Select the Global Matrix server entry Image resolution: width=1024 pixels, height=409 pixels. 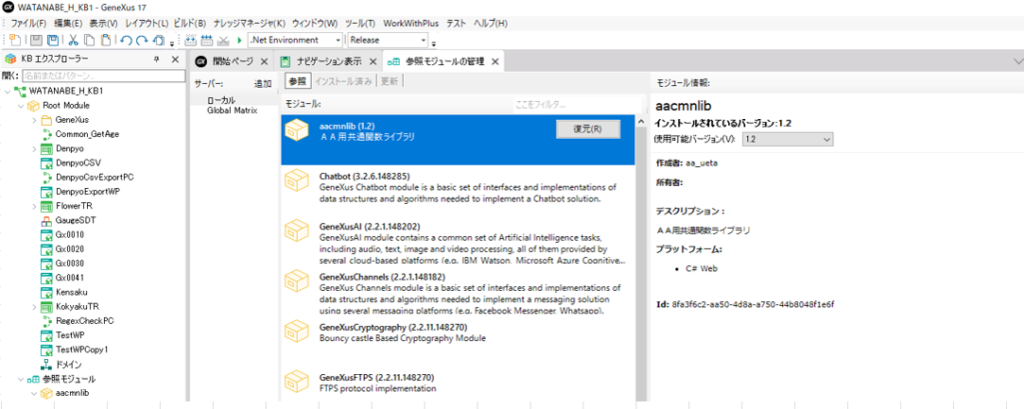[232, 110]
